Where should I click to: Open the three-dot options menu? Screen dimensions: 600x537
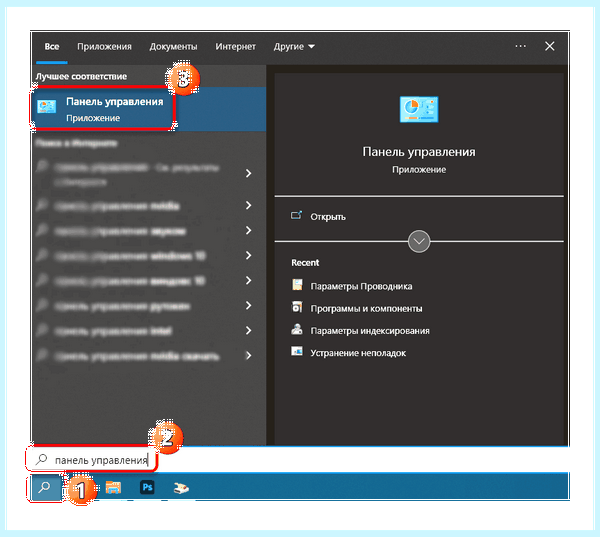pyautogui.click(x=520, y=46)
